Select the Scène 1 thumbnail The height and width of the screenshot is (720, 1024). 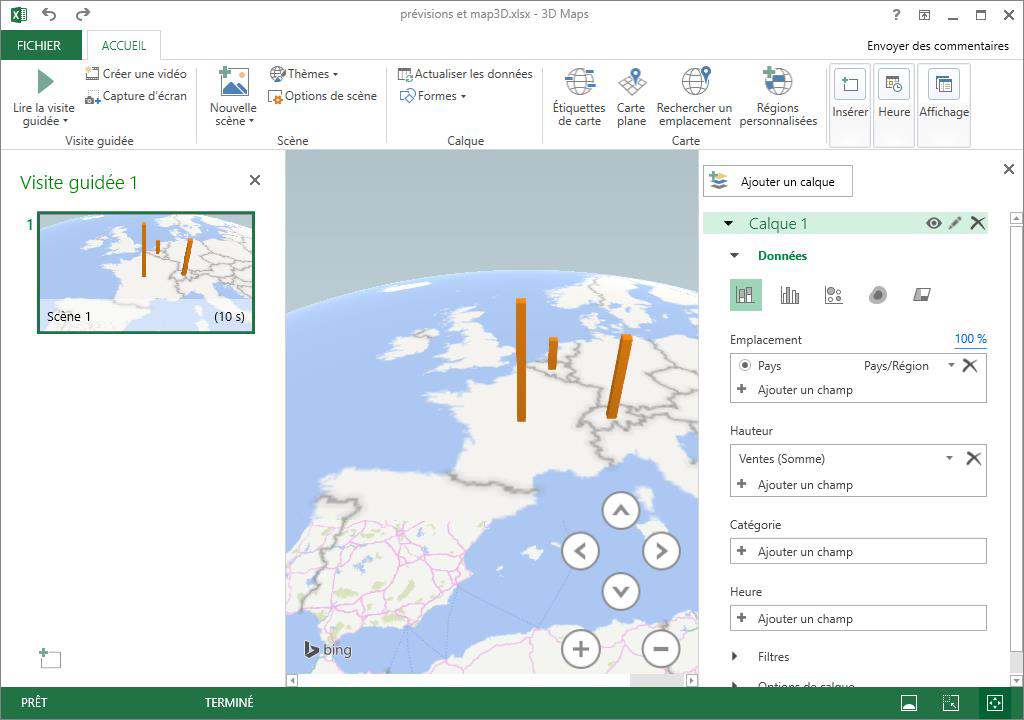(146, 272)
